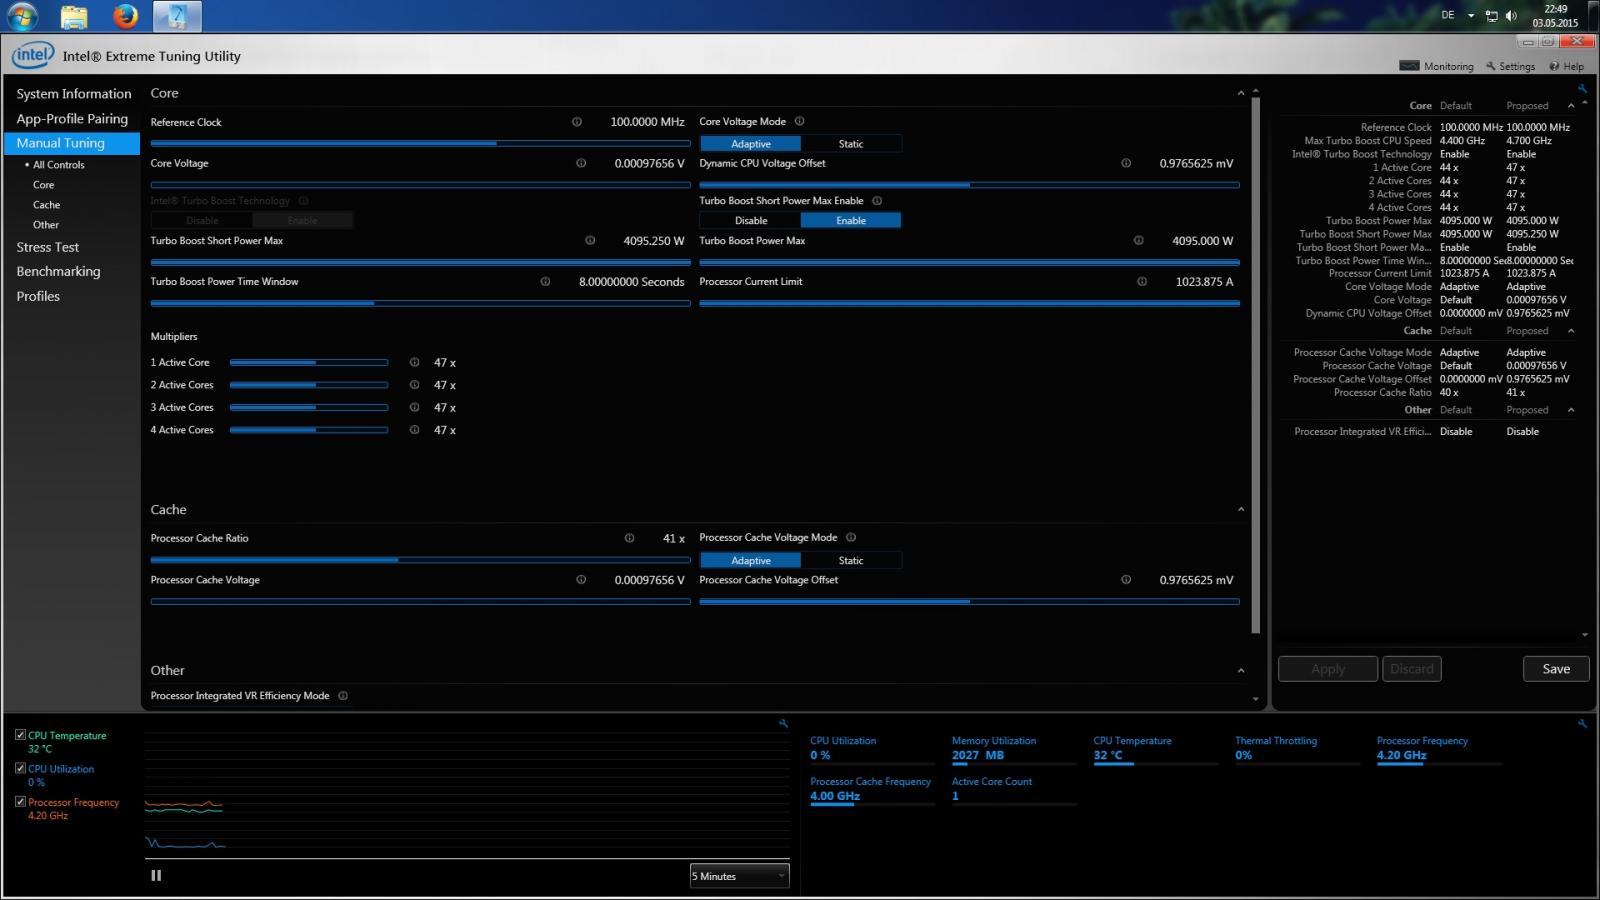Collapse Cache group in proposed settings panel
This screenshot has height=900, width=1600.
point(1571,330)
